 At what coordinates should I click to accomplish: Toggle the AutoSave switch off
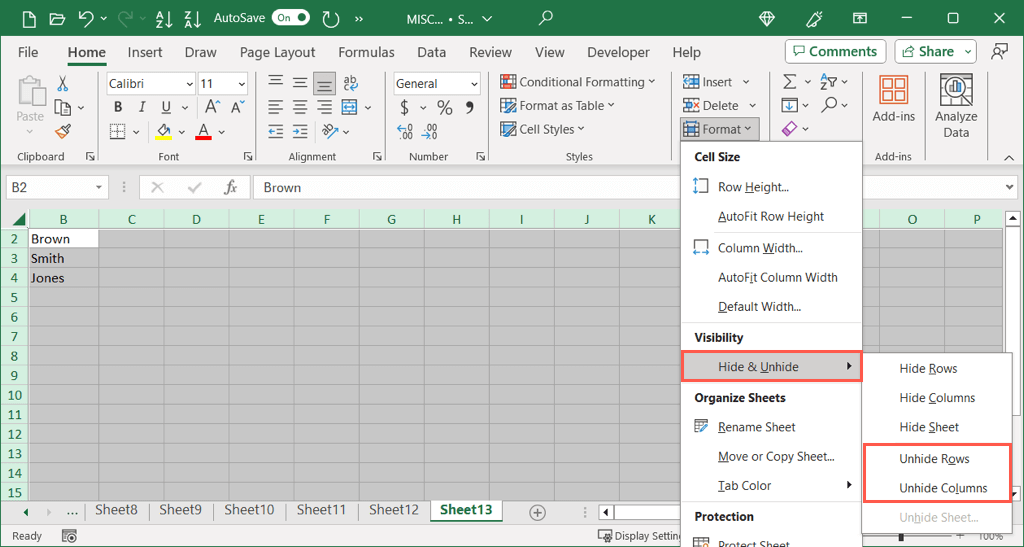290,18
